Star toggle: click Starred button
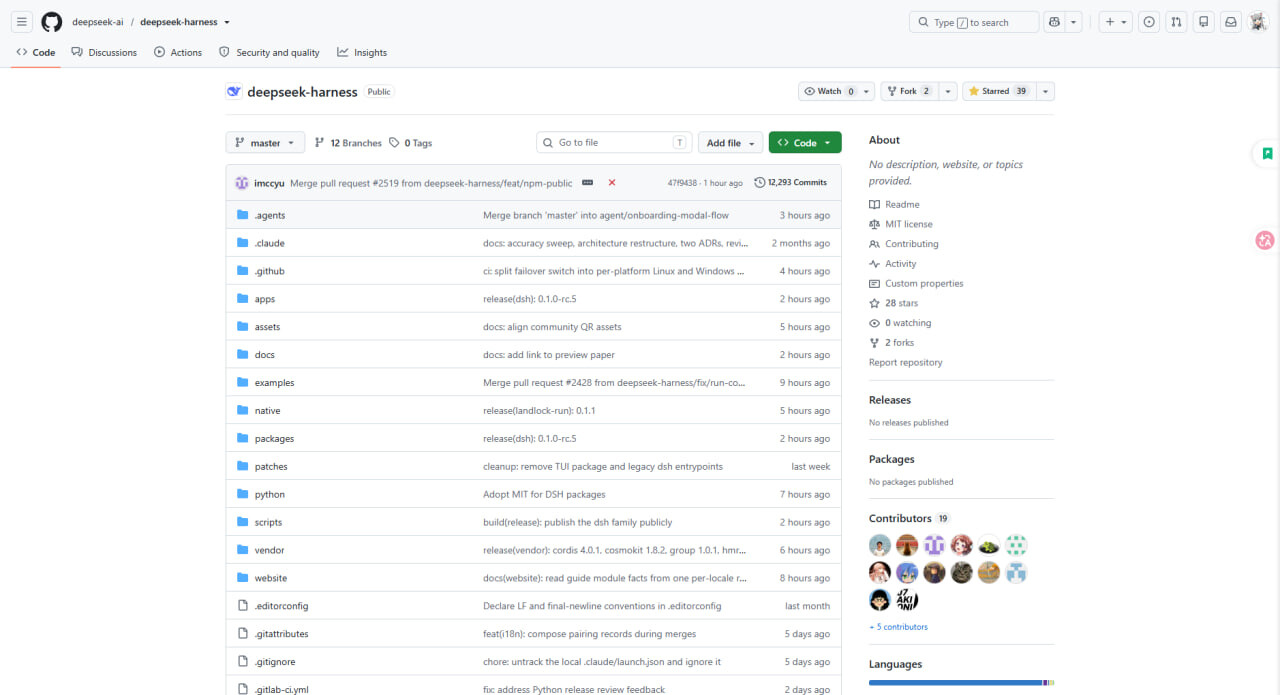The height and width of the screenshot is (695, 1280). (998, 91)
